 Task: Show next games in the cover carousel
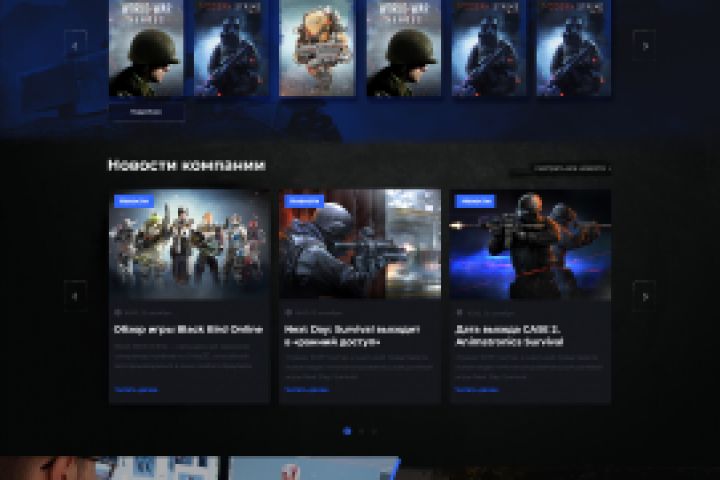coord(644,45)
